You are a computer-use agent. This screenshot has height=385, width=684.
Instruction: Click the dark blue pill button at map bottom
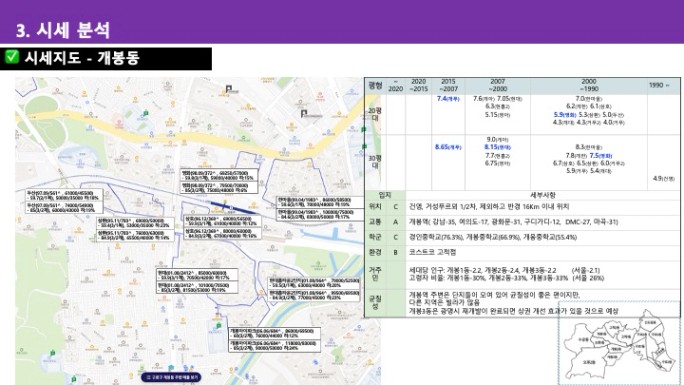pos(171,377)
